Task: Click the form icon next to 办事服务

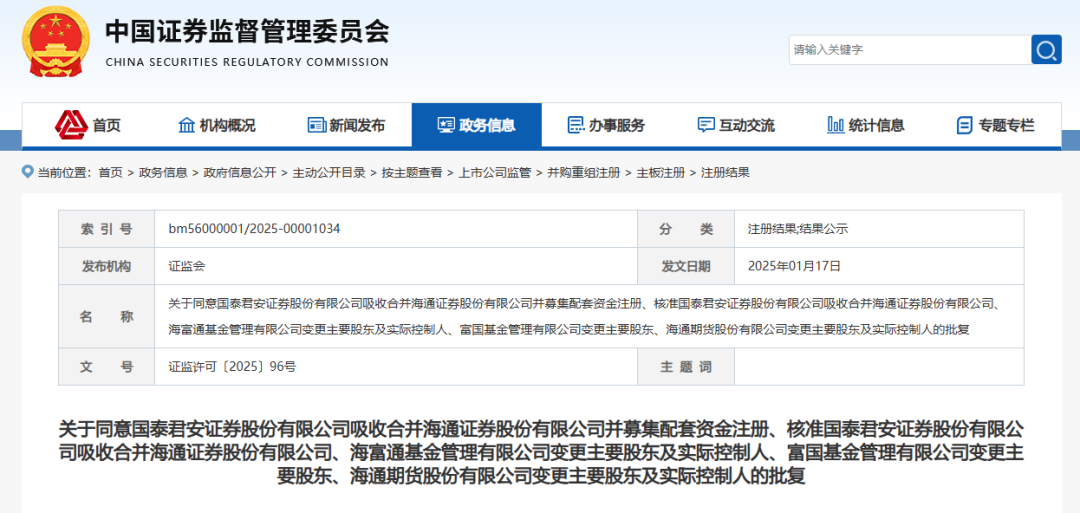Action: click(x=575, y=125)
